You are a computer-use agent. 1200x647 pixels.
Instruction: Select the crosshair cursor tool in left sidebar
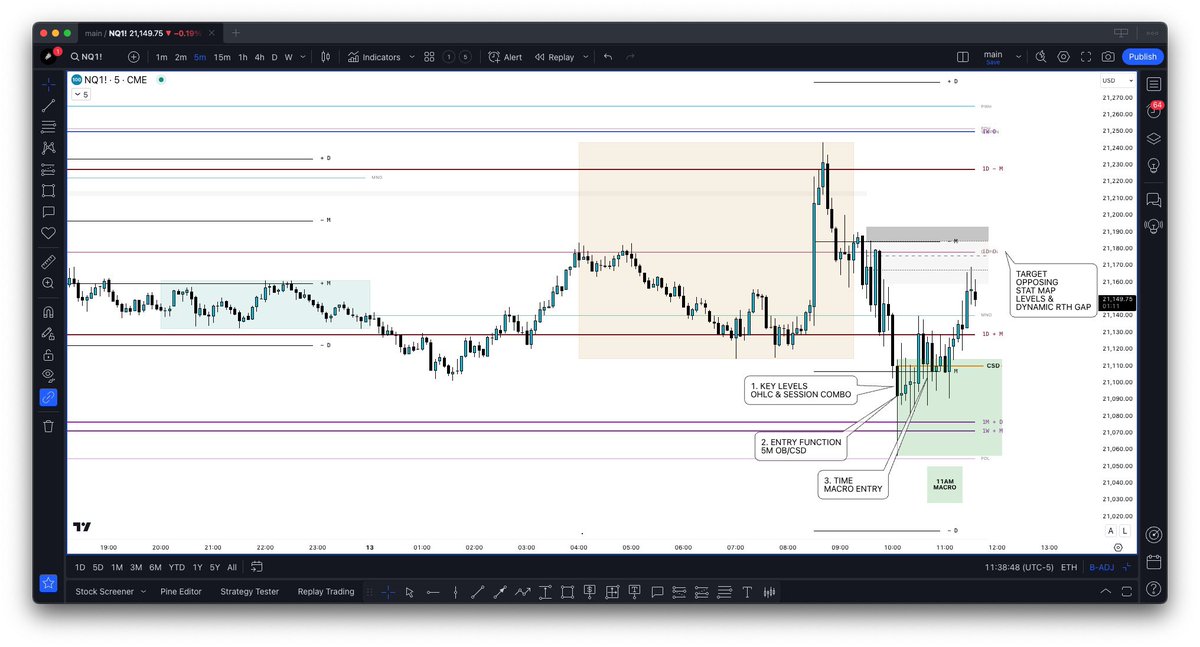[48, 84]
